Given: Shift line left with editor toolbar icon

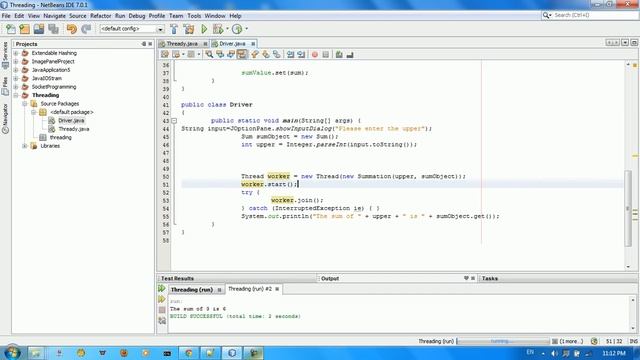Looking at the screenshot, I should tap(290, 54).
